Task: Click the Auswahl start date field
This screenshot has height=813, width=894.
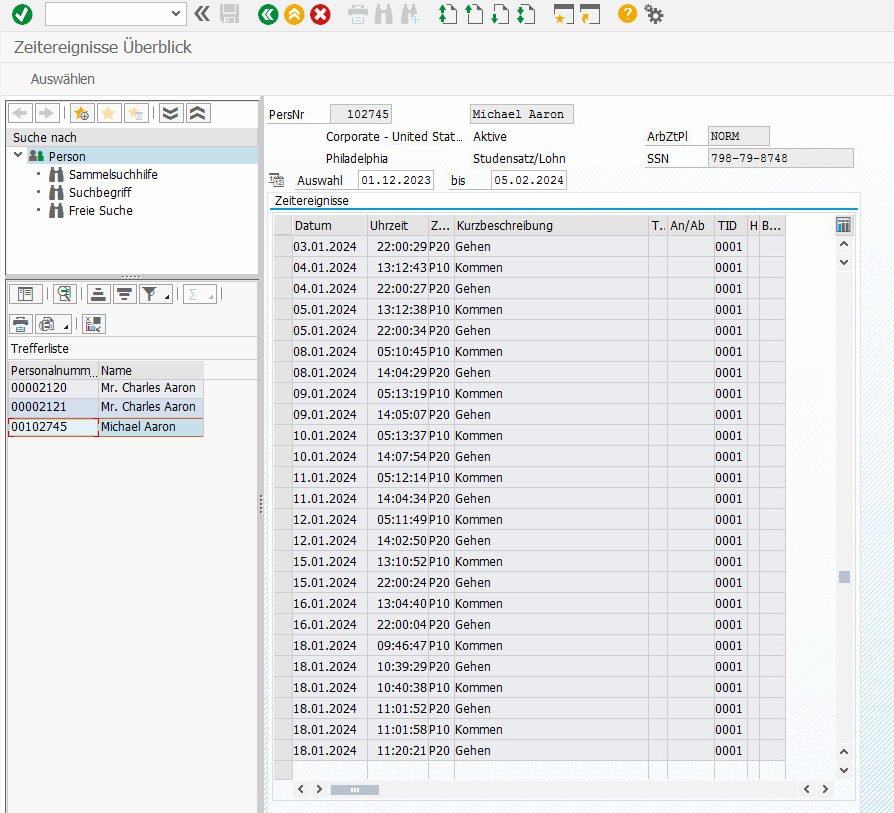Action: [x=395, y=180]
